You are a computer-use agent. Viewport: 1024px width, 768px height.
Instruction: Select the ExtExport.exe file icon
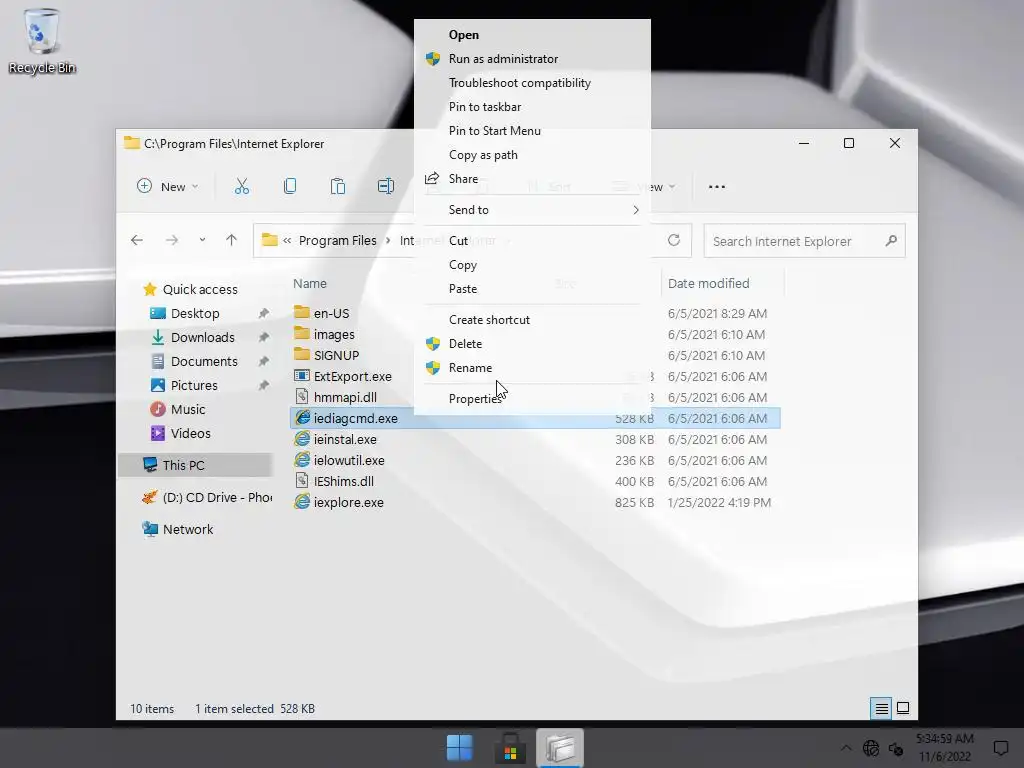(x=301, y=376)
